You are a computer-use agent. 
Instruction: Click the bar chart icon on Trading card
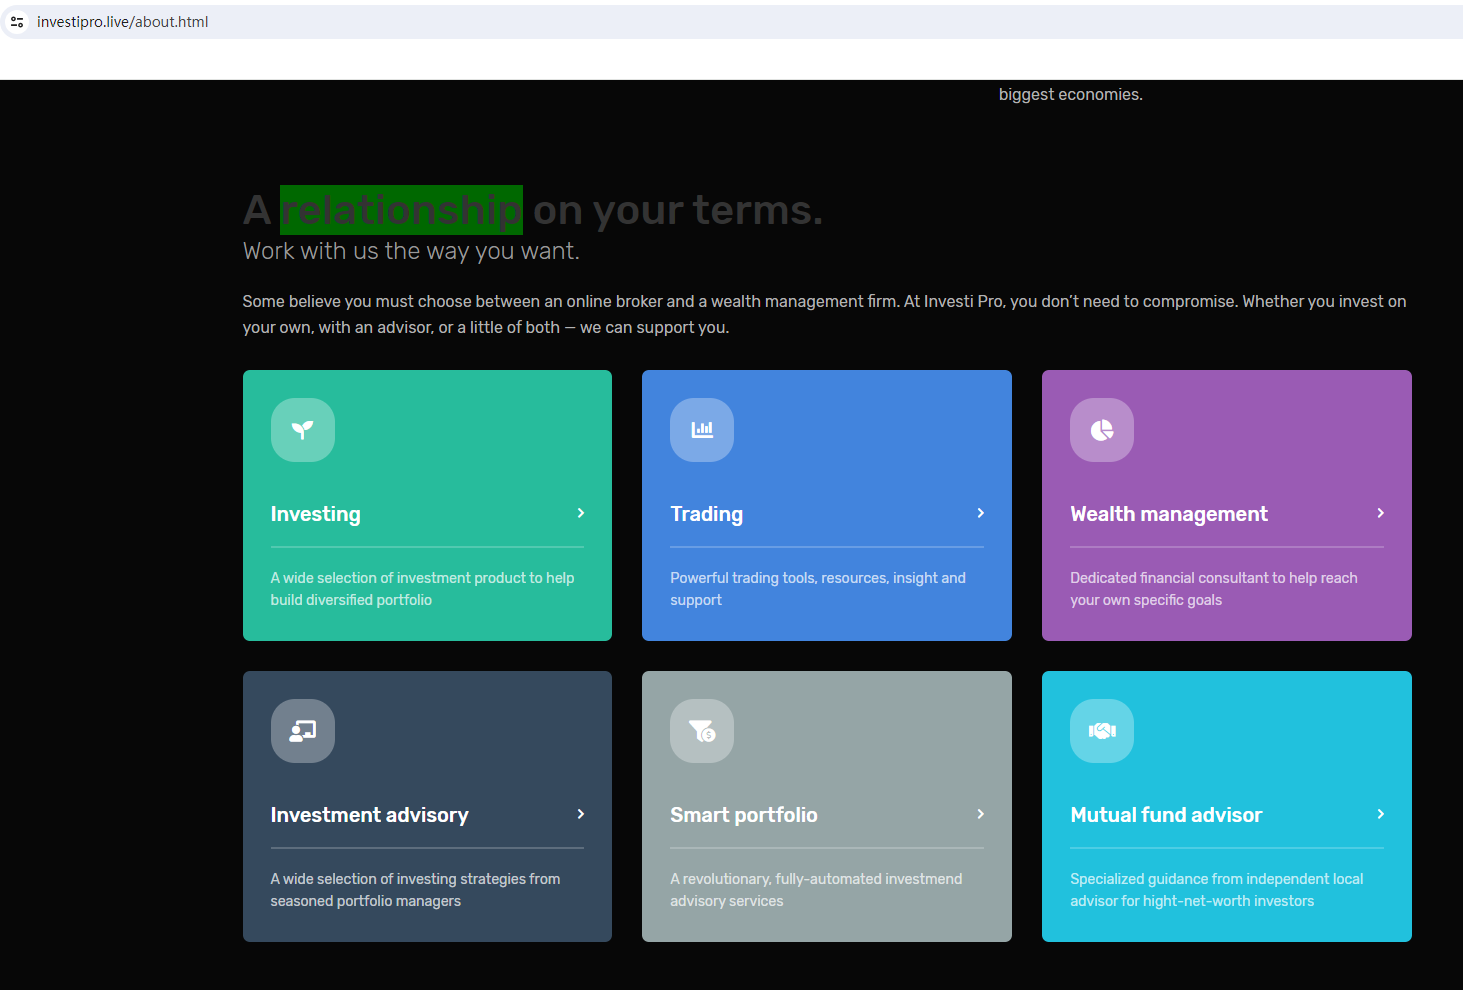pos(702,430)
